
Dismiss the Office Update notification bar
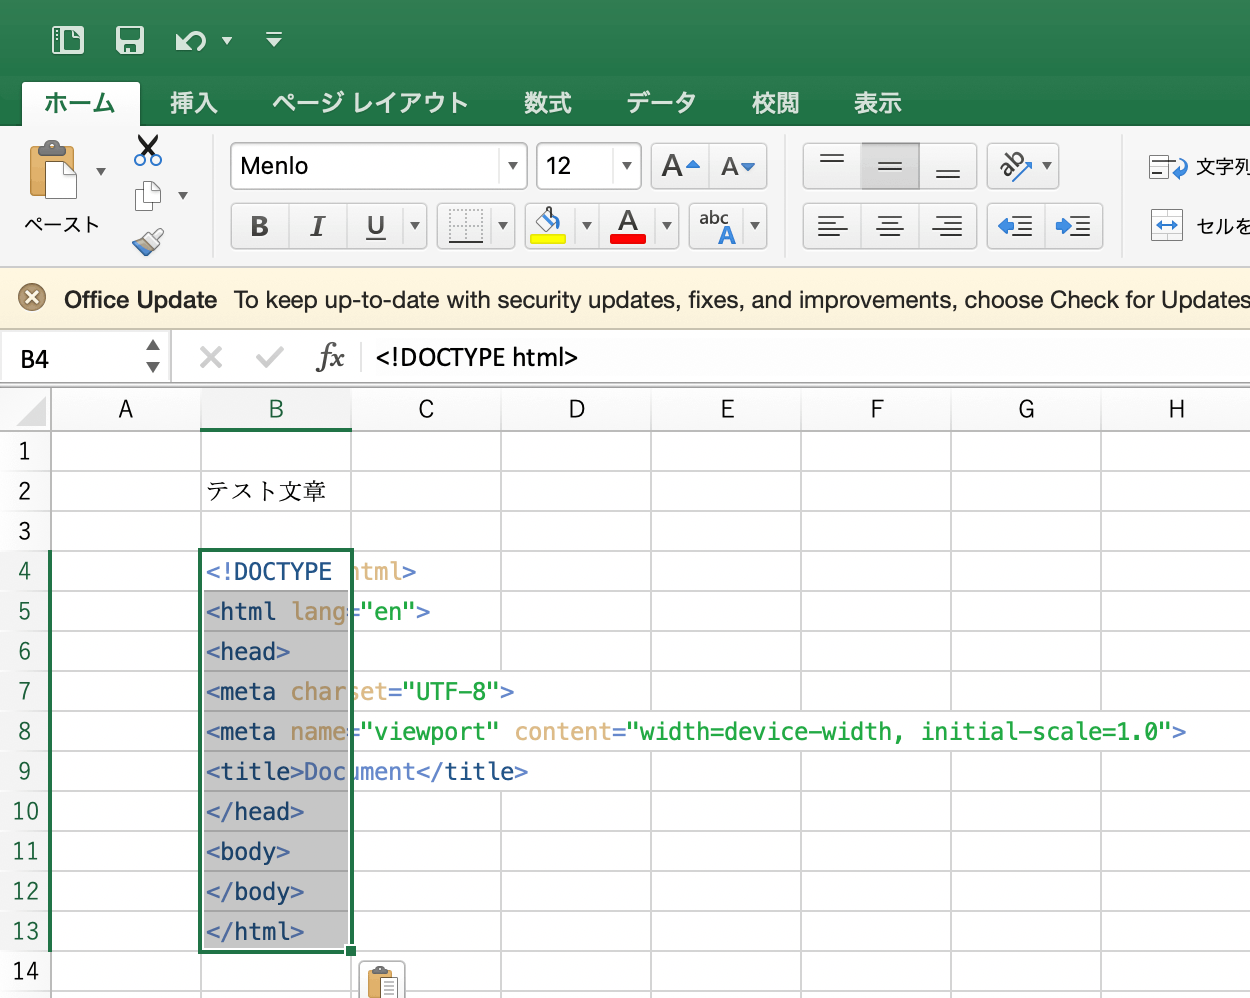33,298
